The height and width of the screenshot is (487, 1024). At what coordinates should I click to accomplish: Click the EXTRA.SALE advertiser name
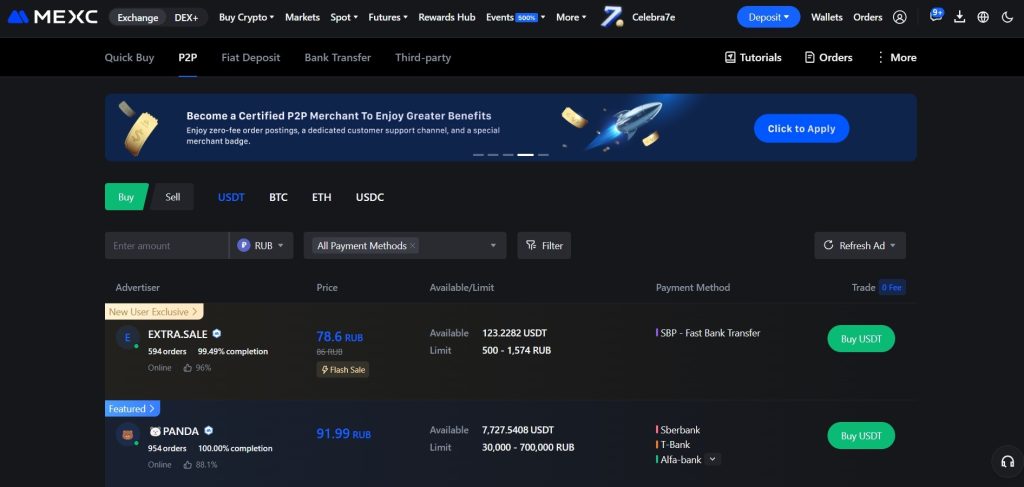[178, 334]
